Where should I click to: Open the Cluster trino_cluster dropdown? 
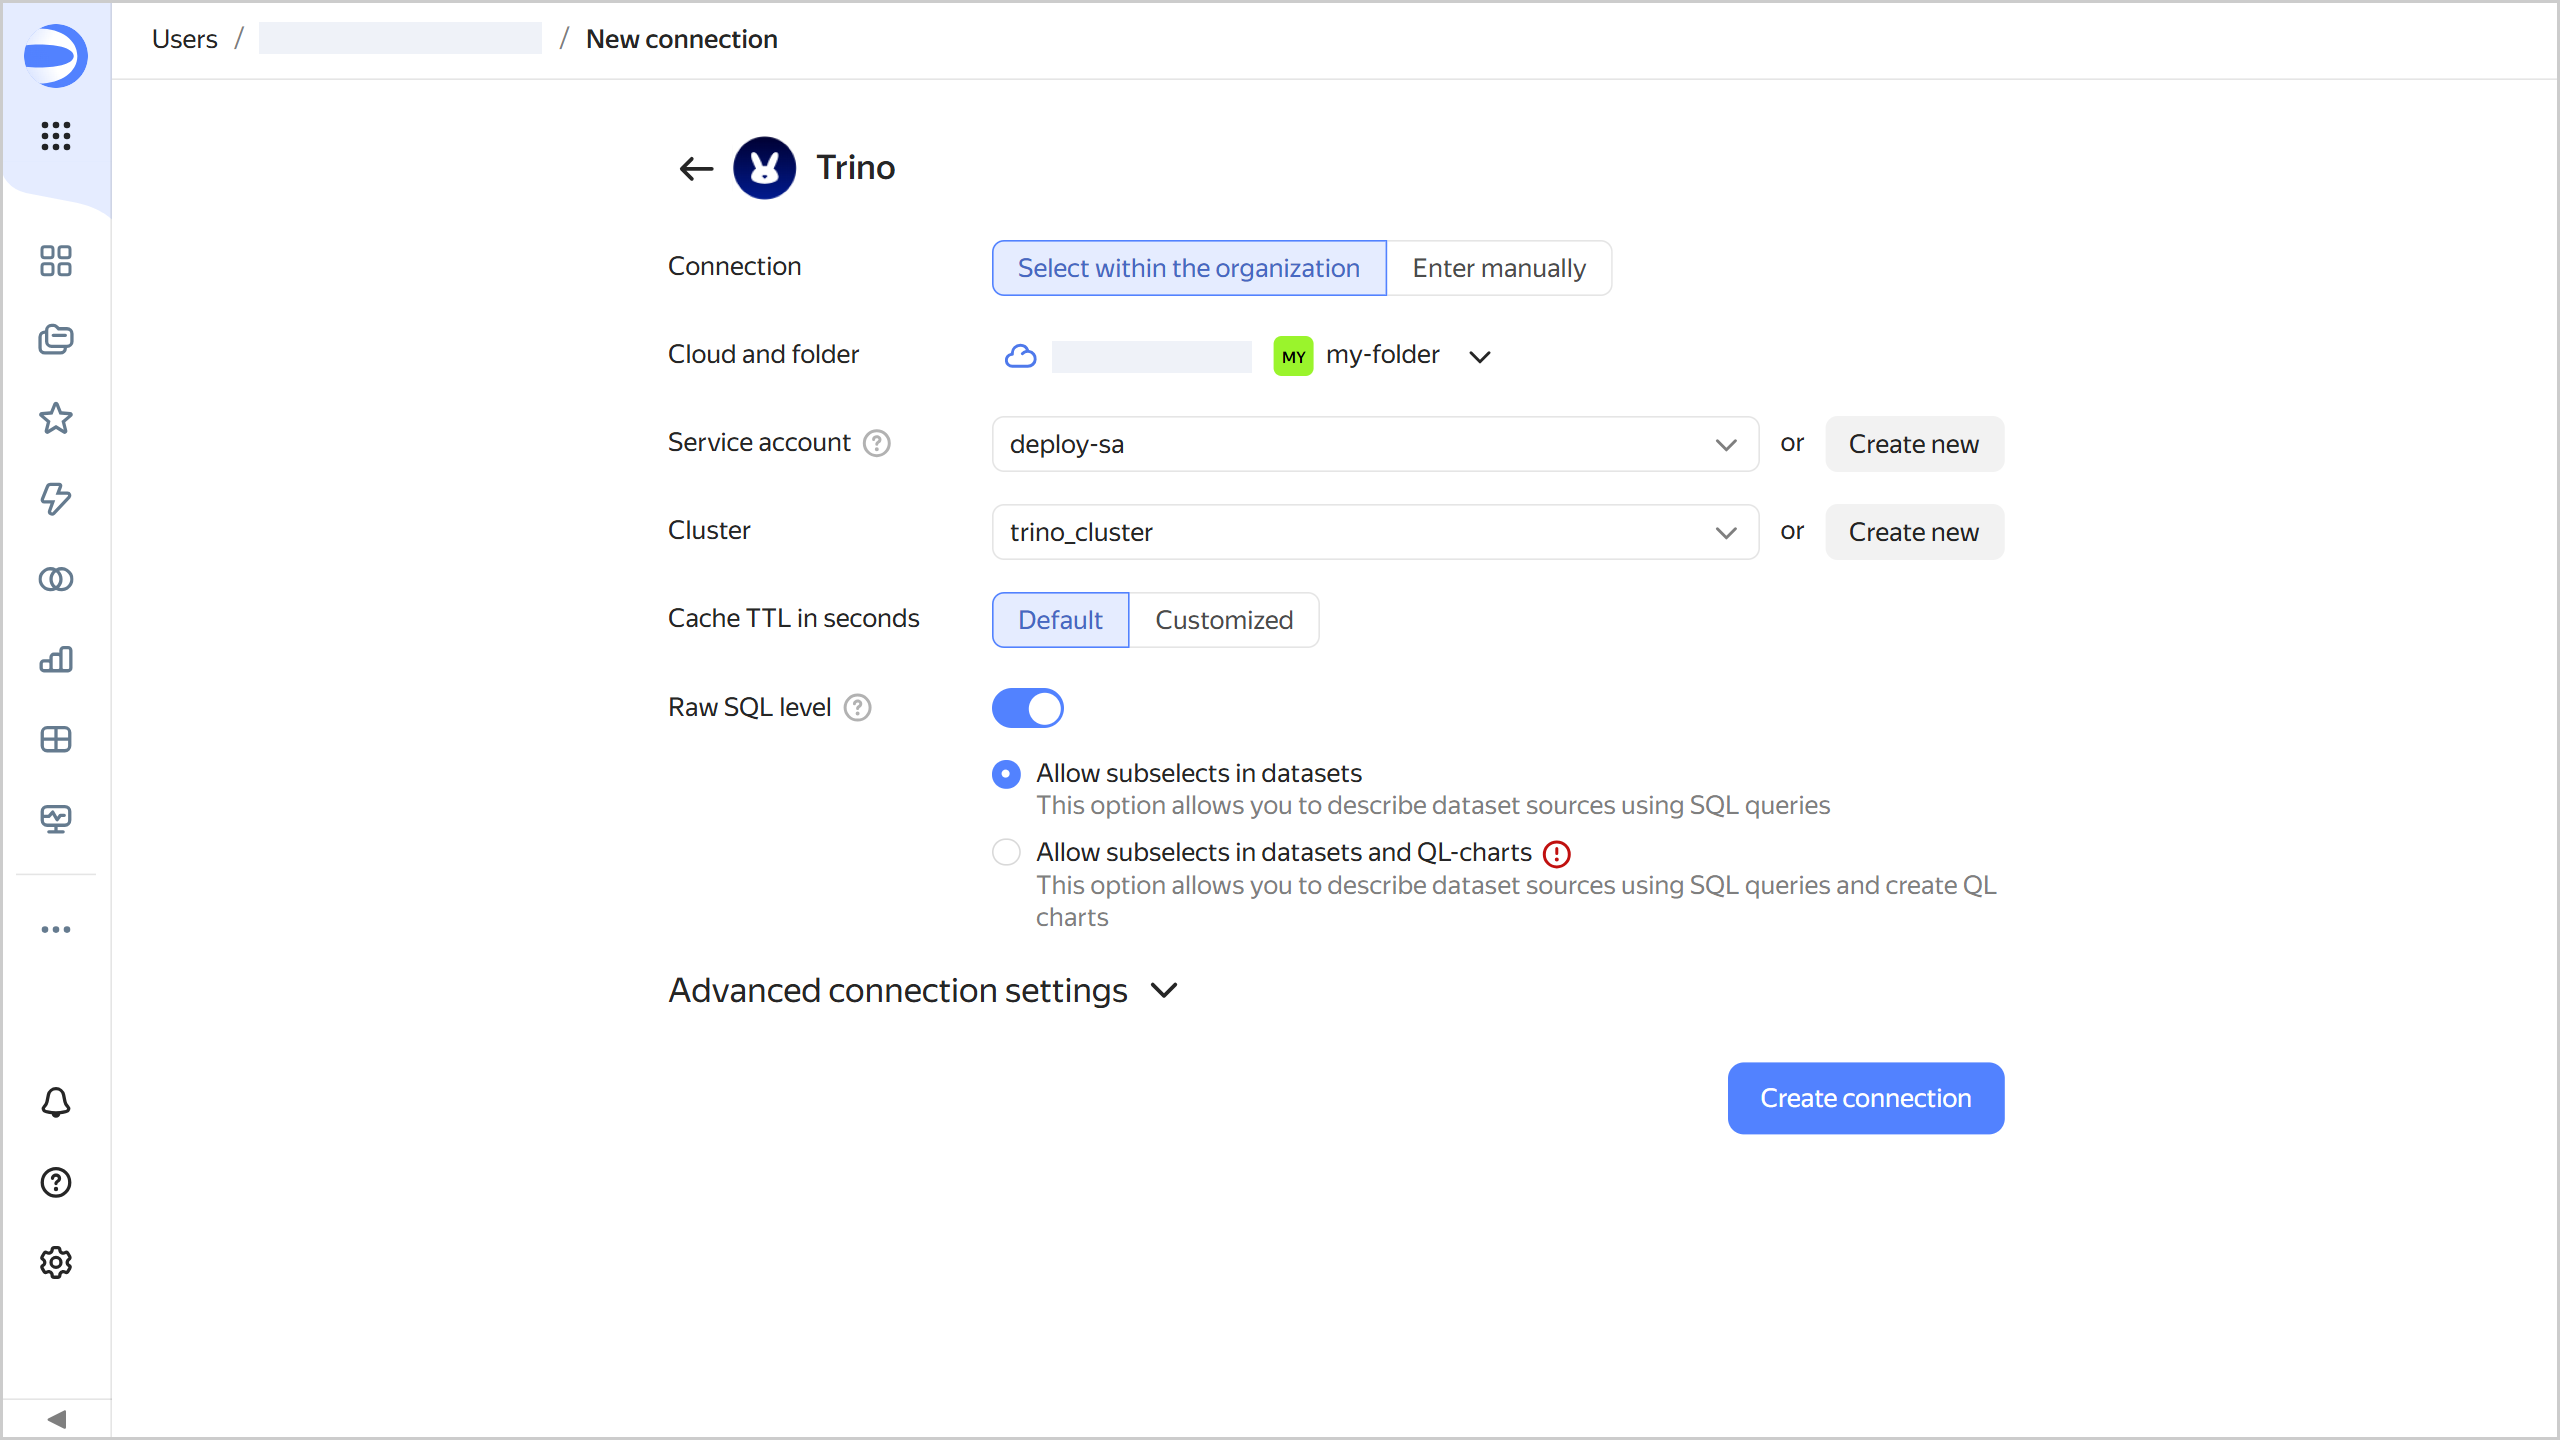point(1374,532)
